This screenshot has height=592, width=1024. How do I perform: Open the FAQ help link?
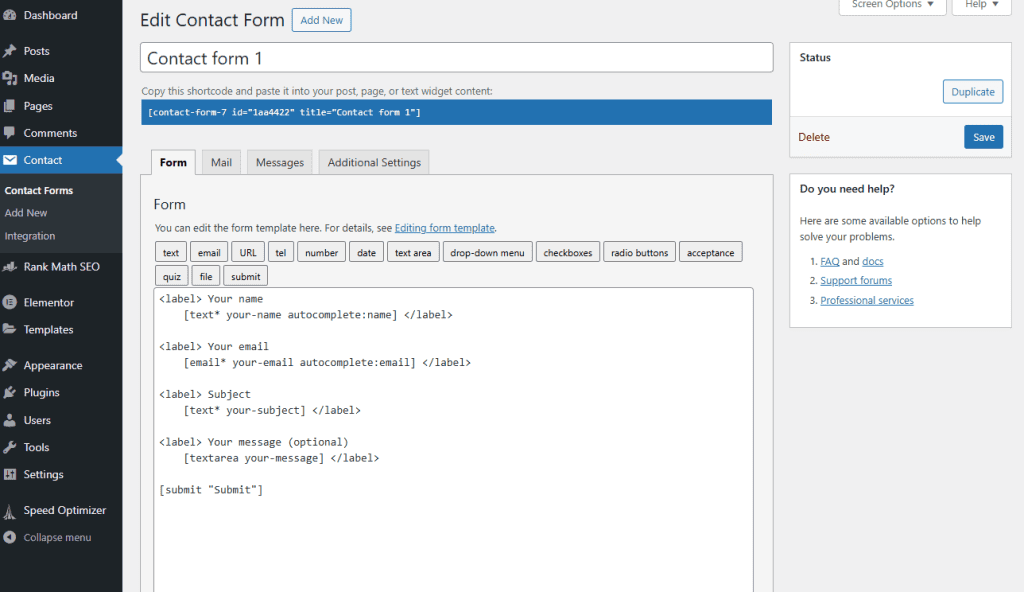click(829, 261)
